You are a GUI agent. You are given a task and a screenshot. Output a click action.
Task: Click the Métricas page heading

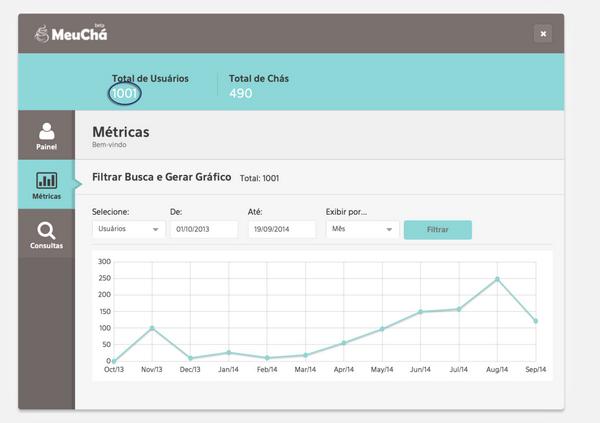tap(121, 132)
